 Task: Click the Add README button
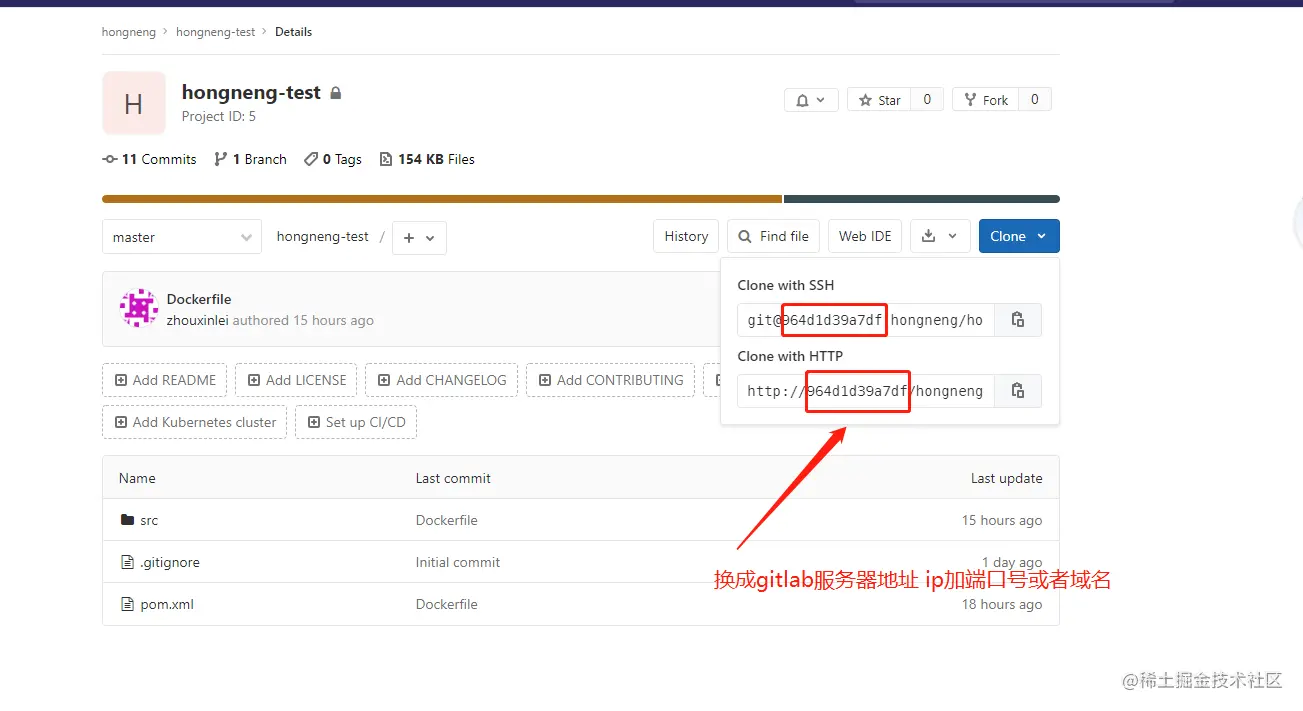165,380
